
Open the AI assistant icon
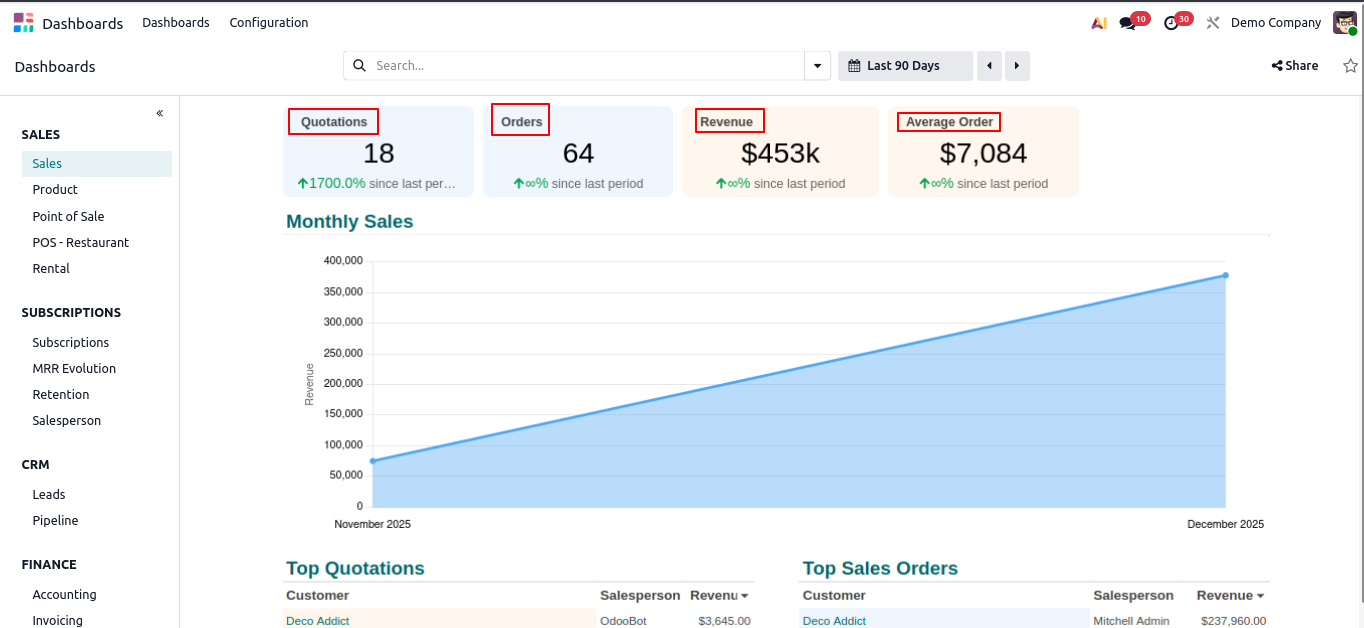(x=1098, y=23)
